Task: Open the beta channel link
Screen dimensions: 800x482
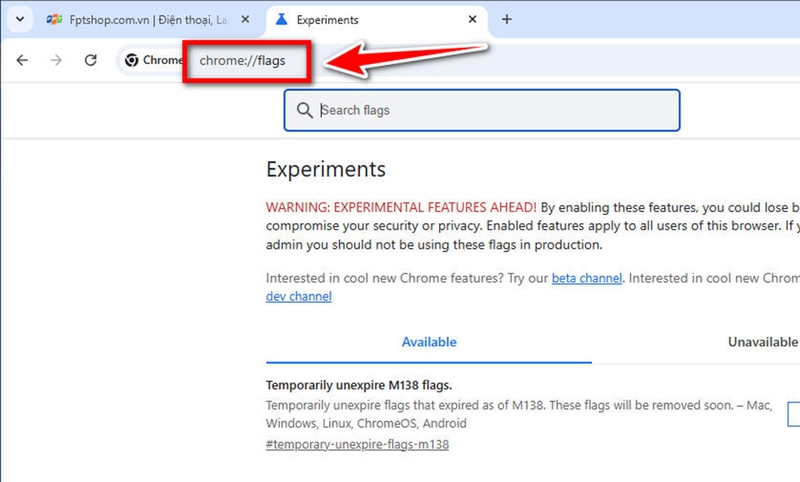Action: (x=587, y=278)
